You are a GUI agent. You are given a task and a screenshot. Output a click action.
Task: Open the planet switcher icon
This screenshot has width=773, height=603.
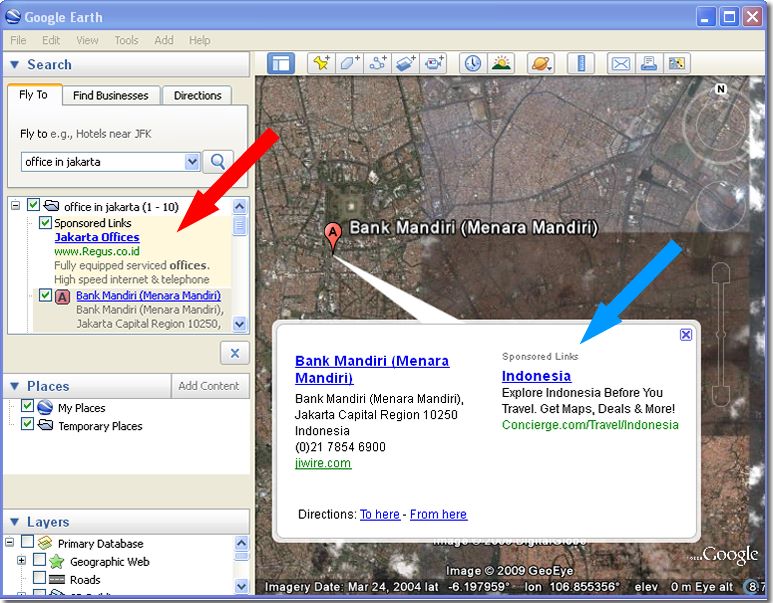(540, 63)
